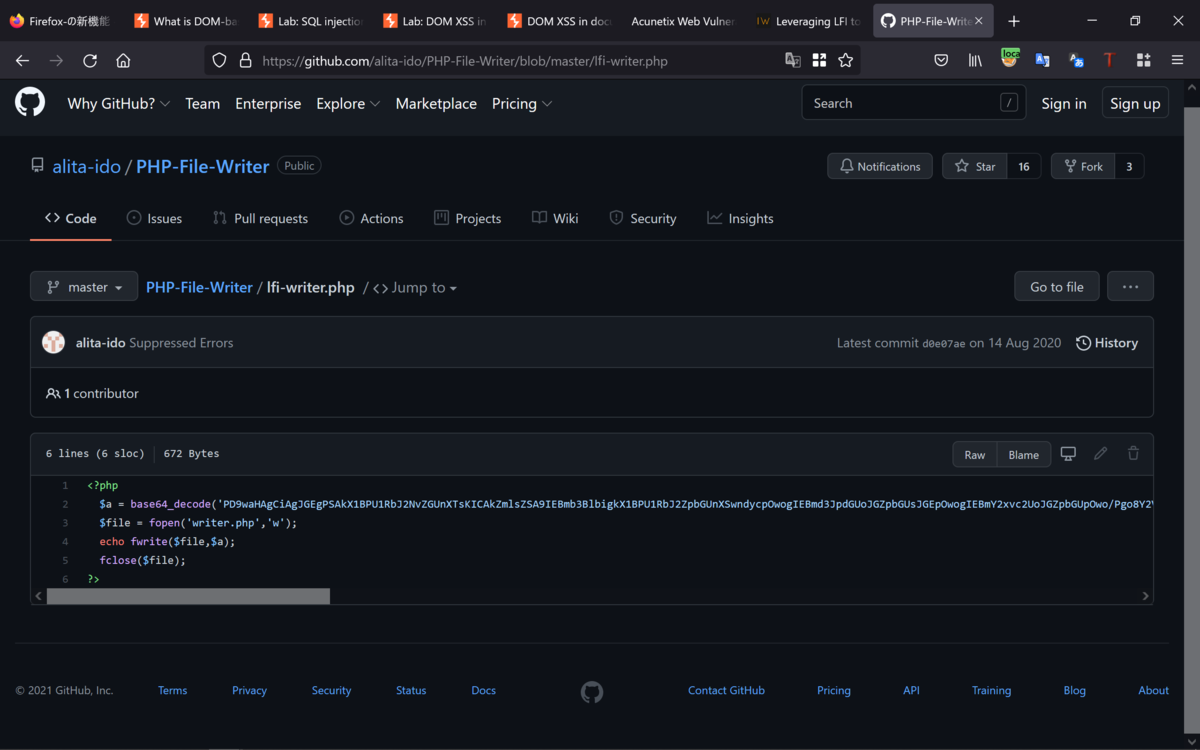Open the Insights tab
1200x750 pixels.
(x=740, y=218)
